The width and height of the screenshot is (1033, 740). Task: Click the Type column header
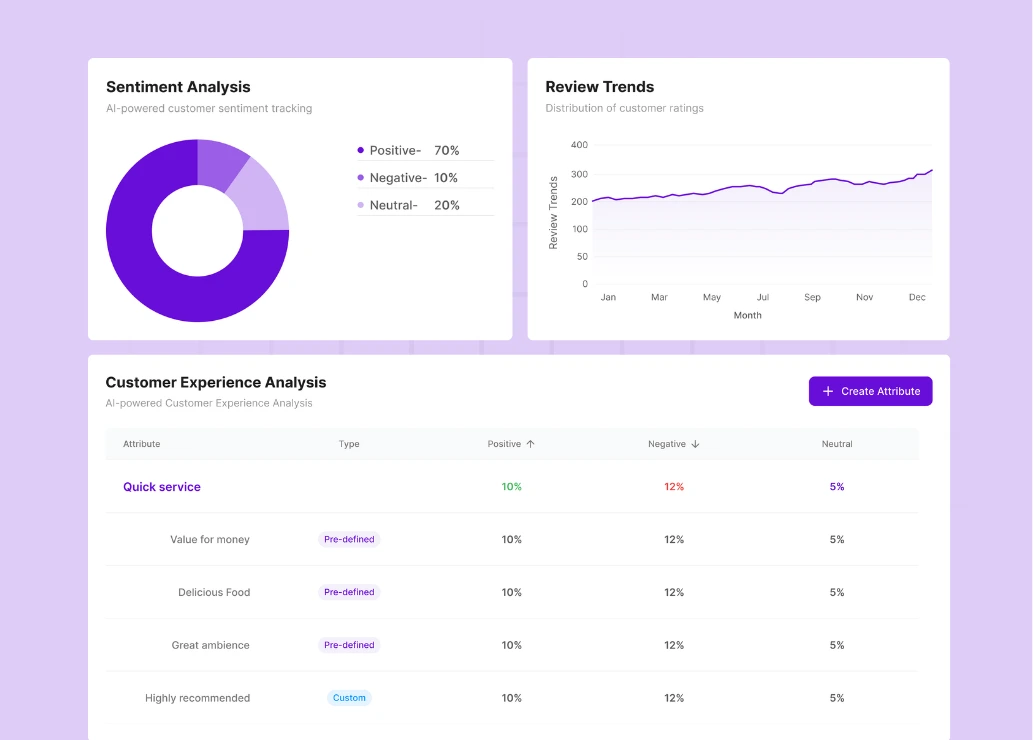(x=349, y=443)
